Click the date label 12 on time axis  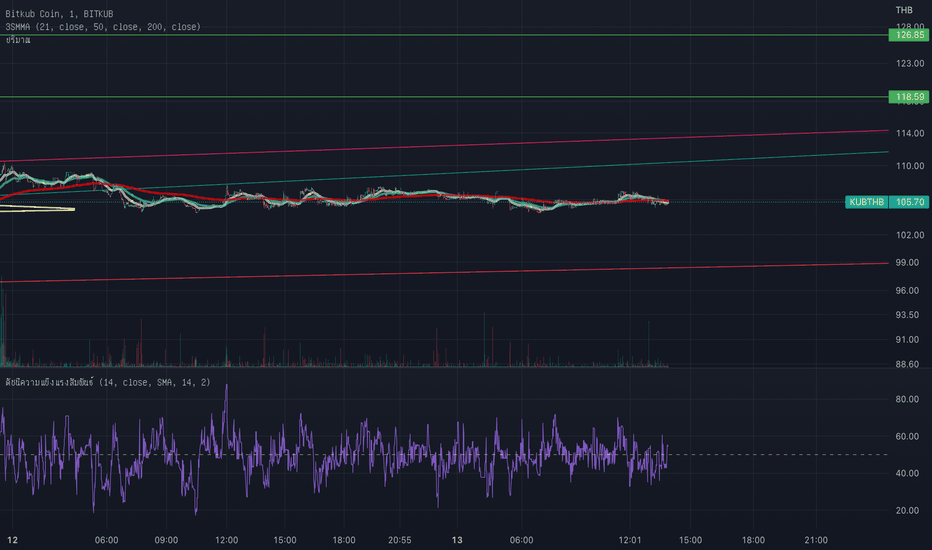12,540
